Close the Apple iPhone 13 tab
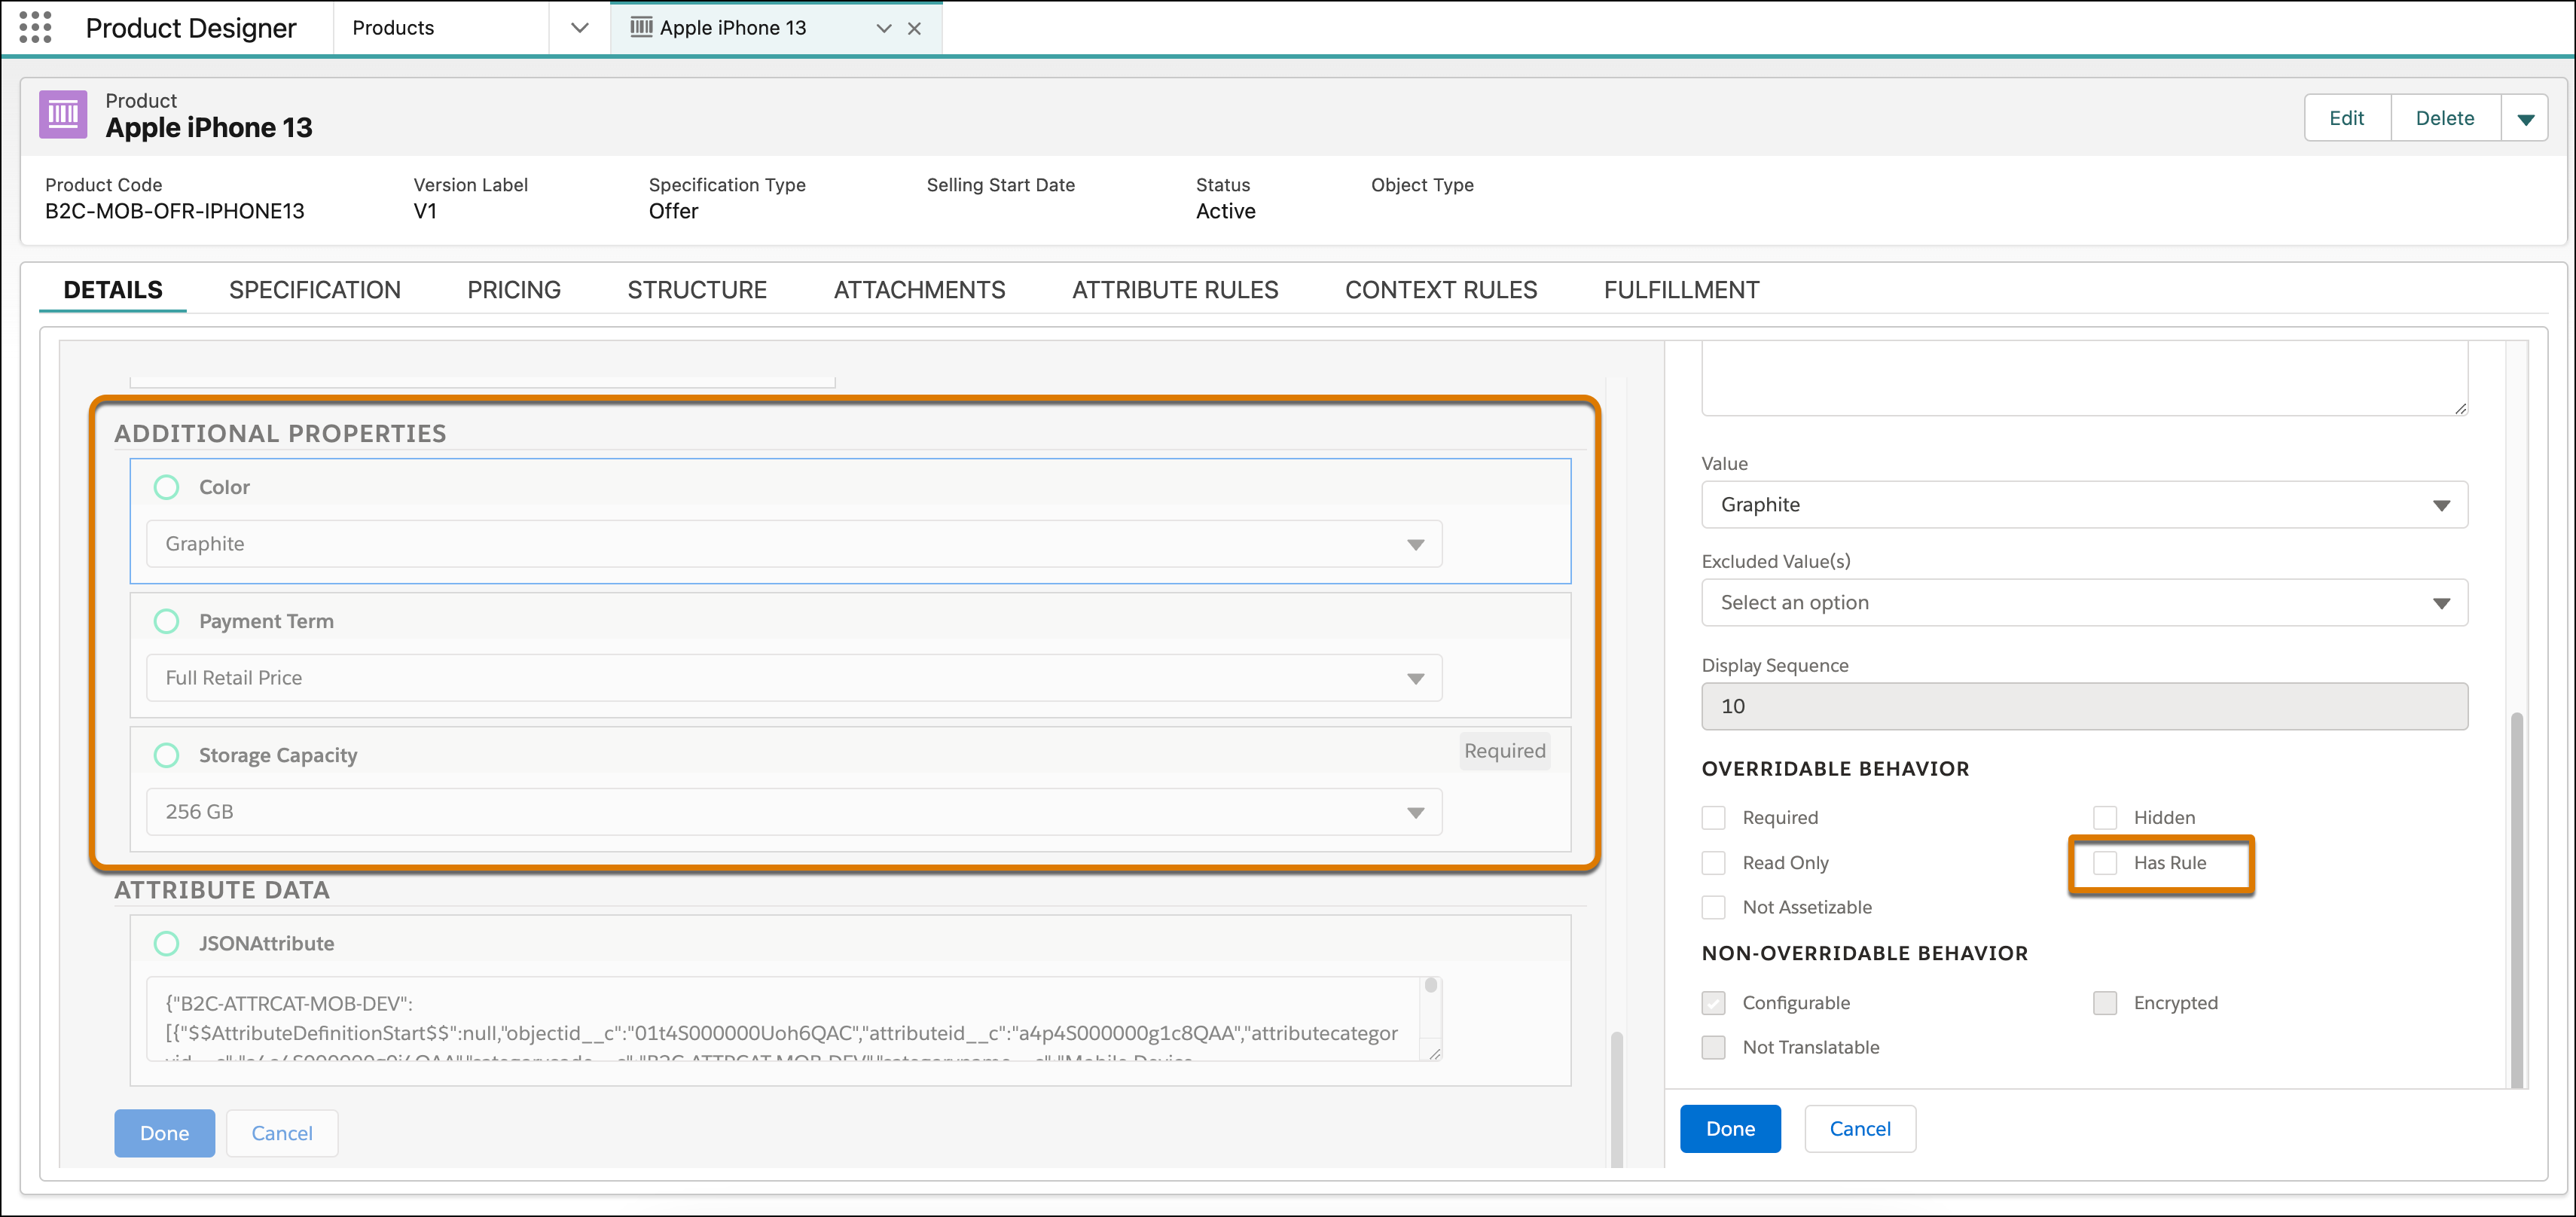 pyautogui.click(x=914, y=28)
